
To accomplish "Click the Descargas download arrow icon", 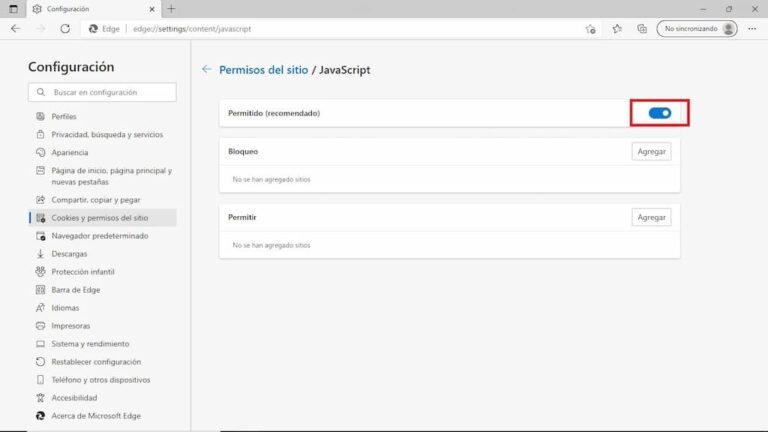I will pos(40,254).
